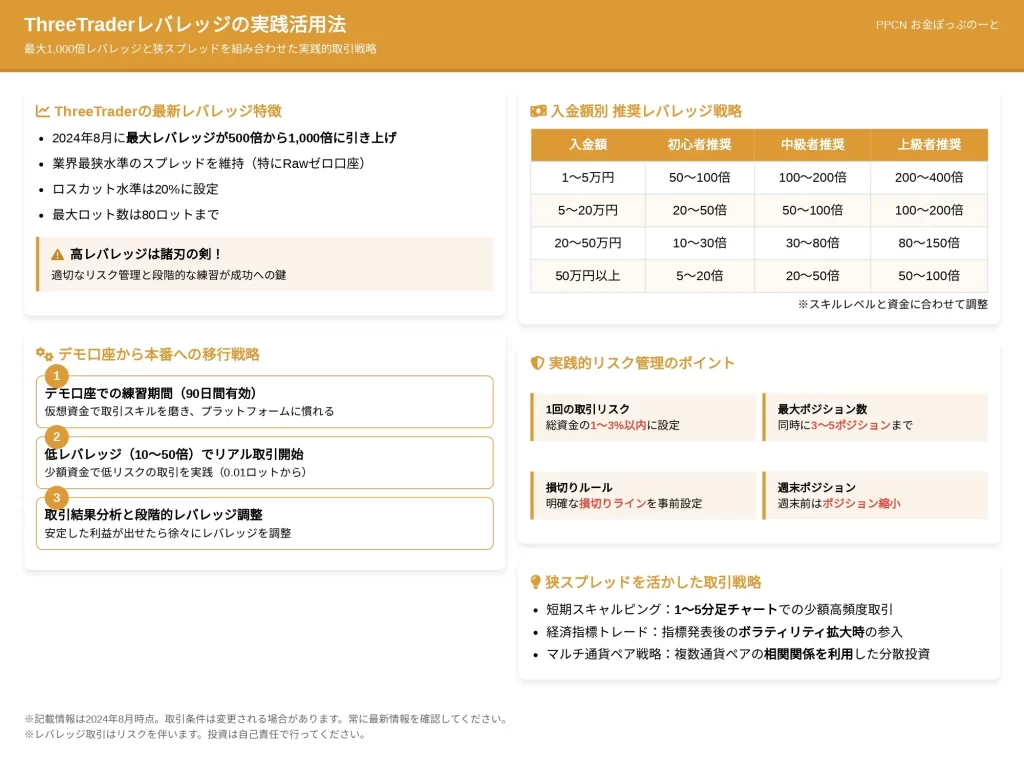Select the description "少額資金で低リスクの取引を実践（0.01ロットから）"
The height and width of the screenshot is (759, 1024).
click(175, 472)
